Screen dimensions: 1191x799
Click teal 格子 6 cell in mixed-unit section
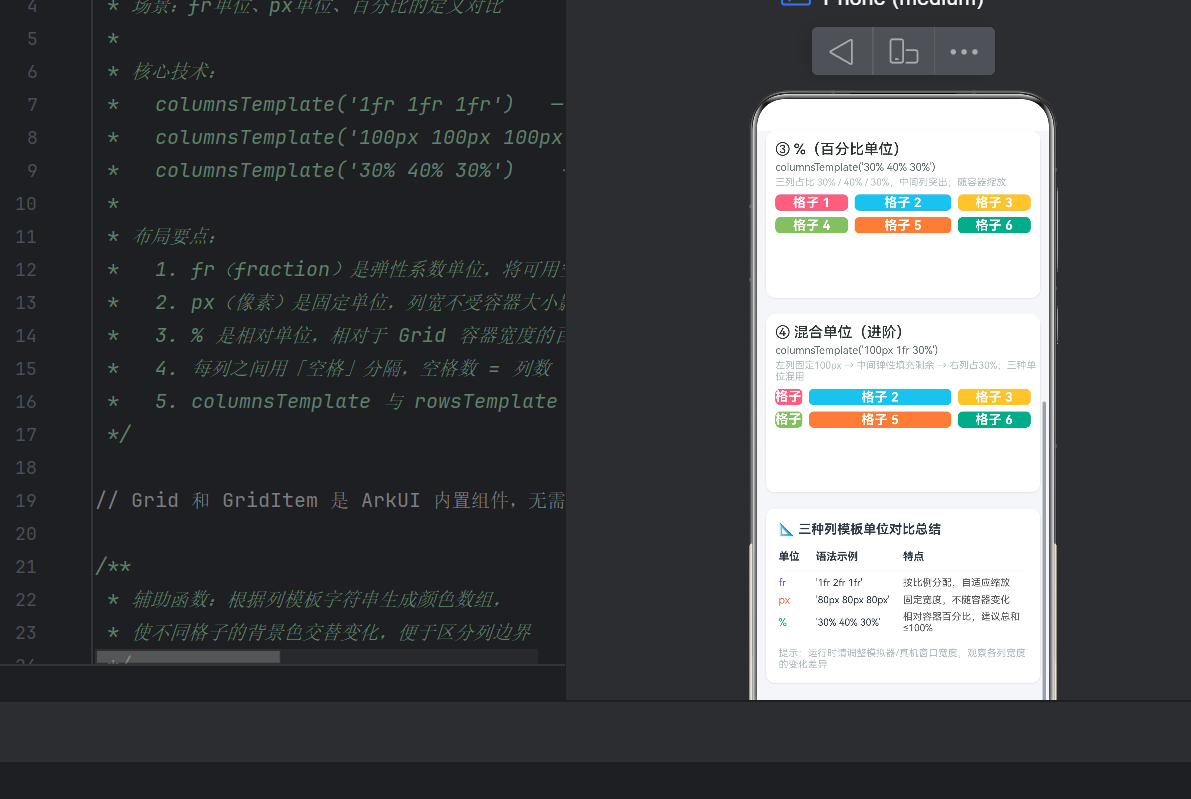click(994, 420)
